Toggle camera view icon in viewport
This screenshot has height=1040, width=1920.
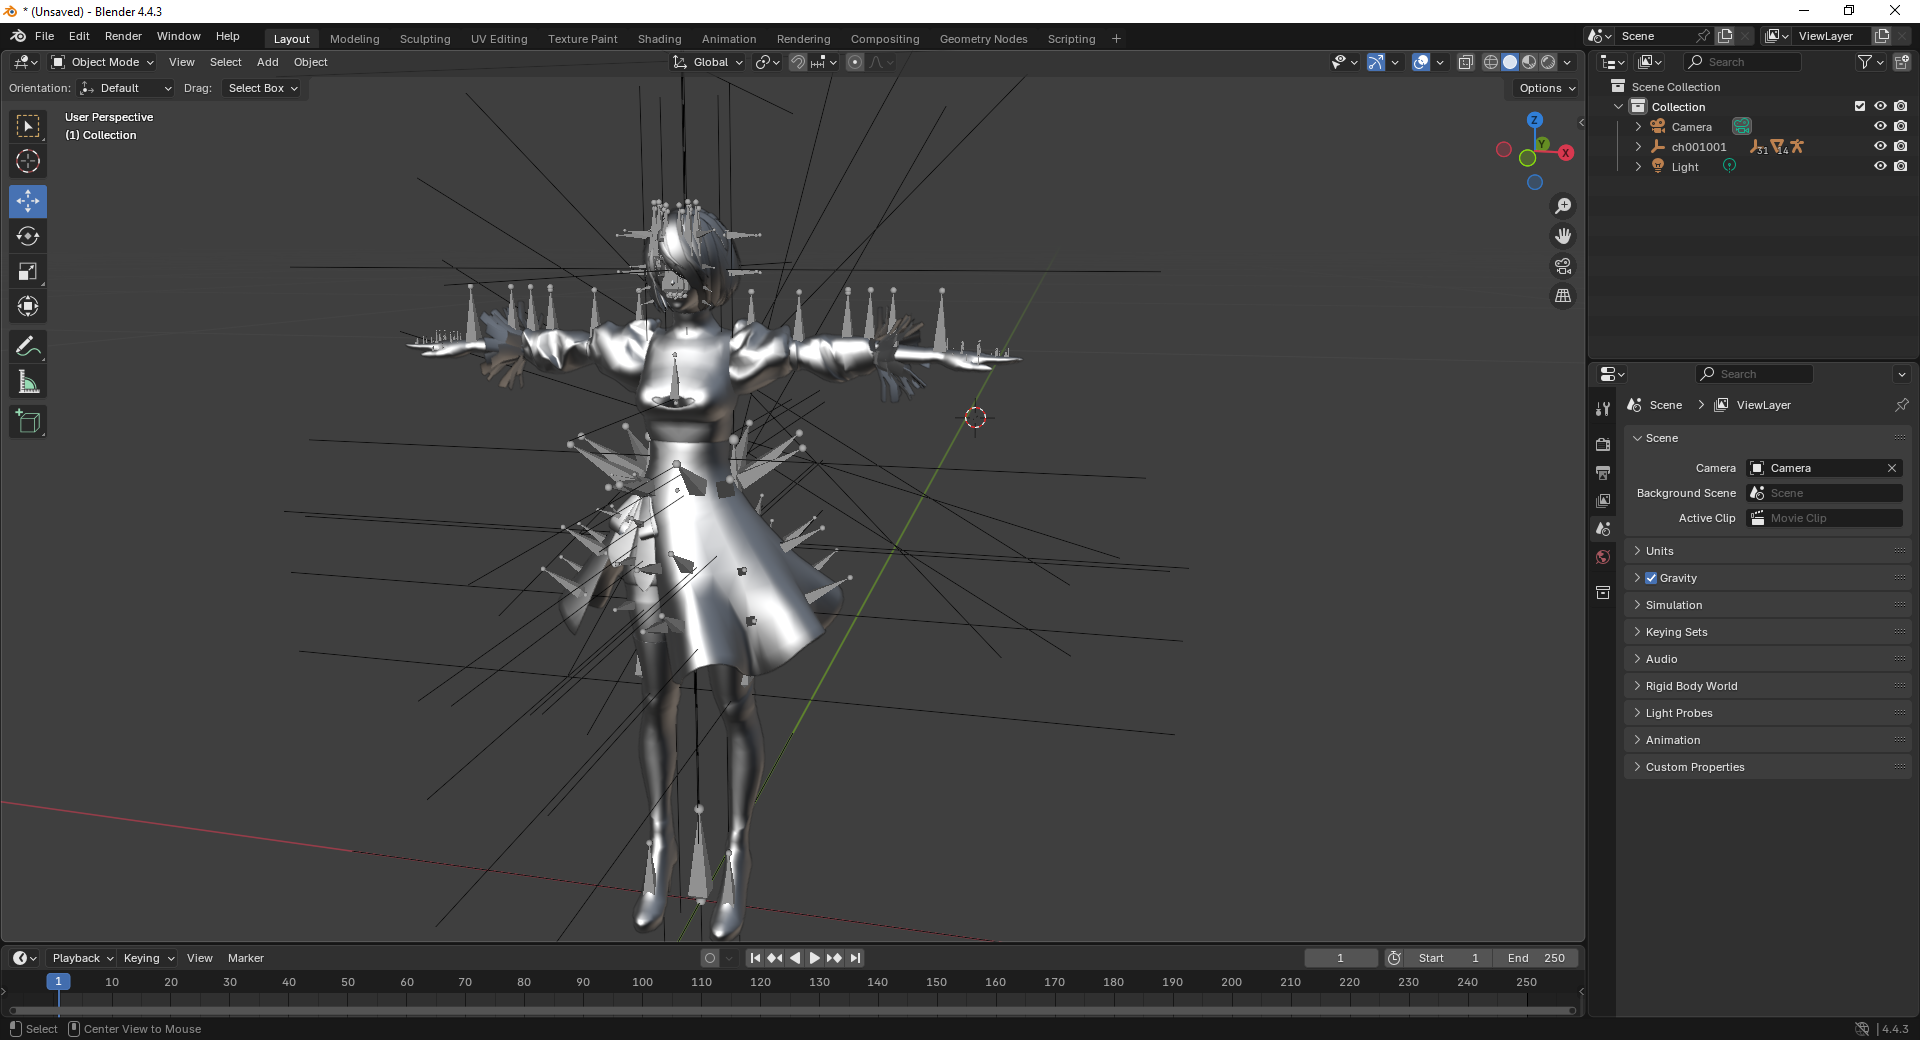tap(1563, 266)
